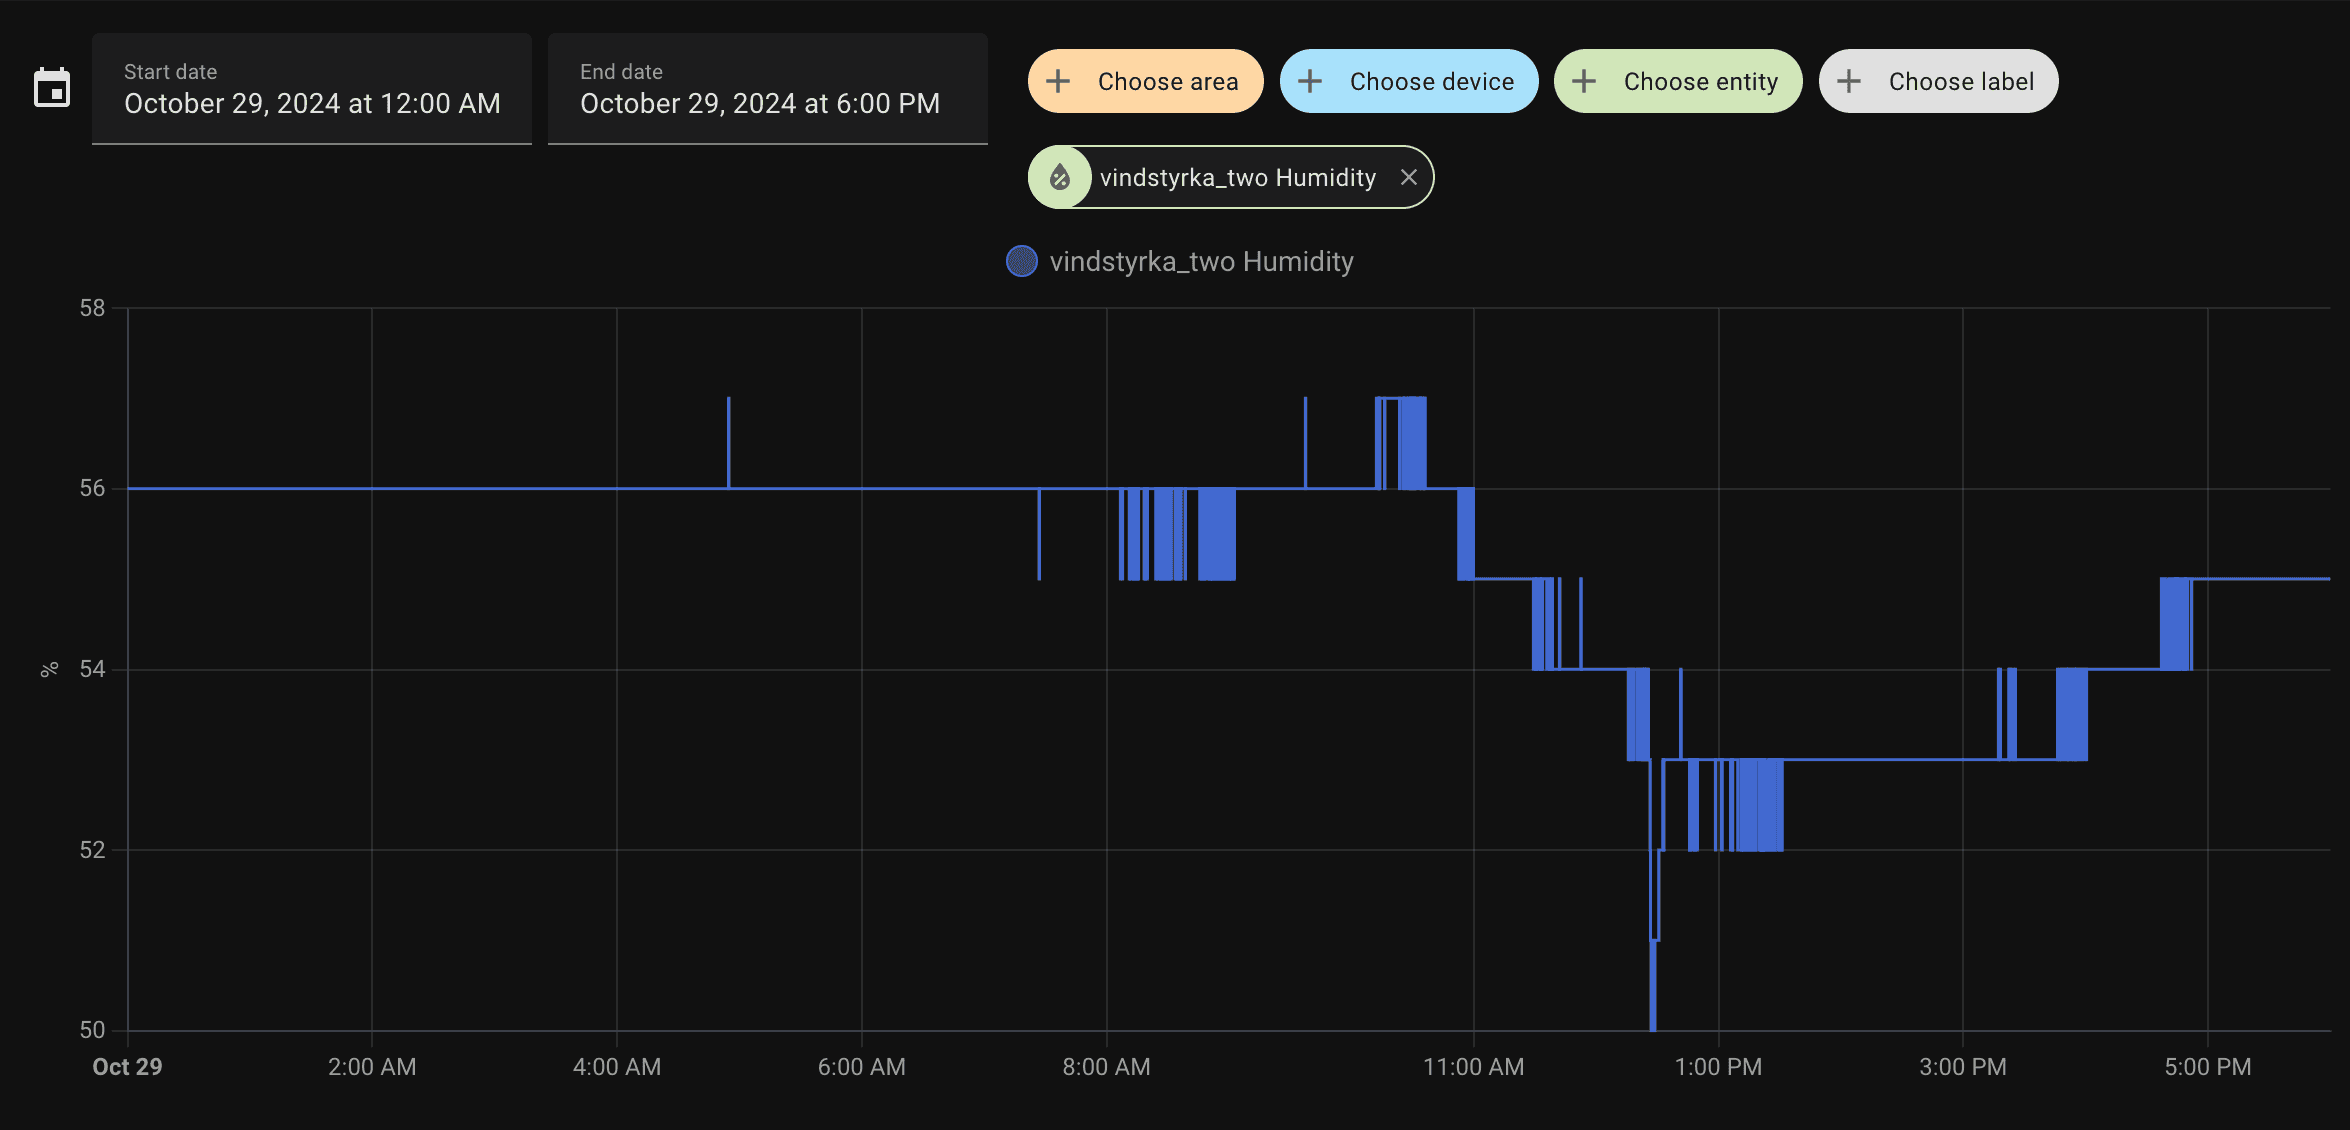The height and width of the screenshot is (1130, 2350).
Task: Open the End date field
Action: tap(768, 90)
